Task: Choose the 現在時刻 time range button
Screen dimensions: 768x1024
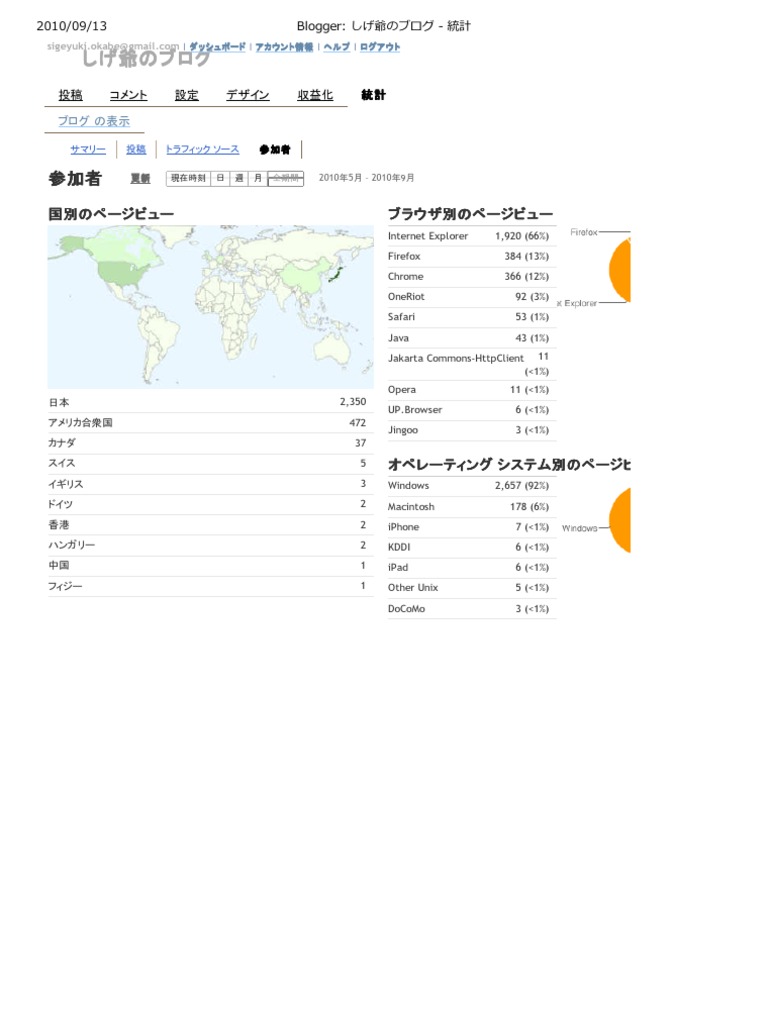Action: 188,178
